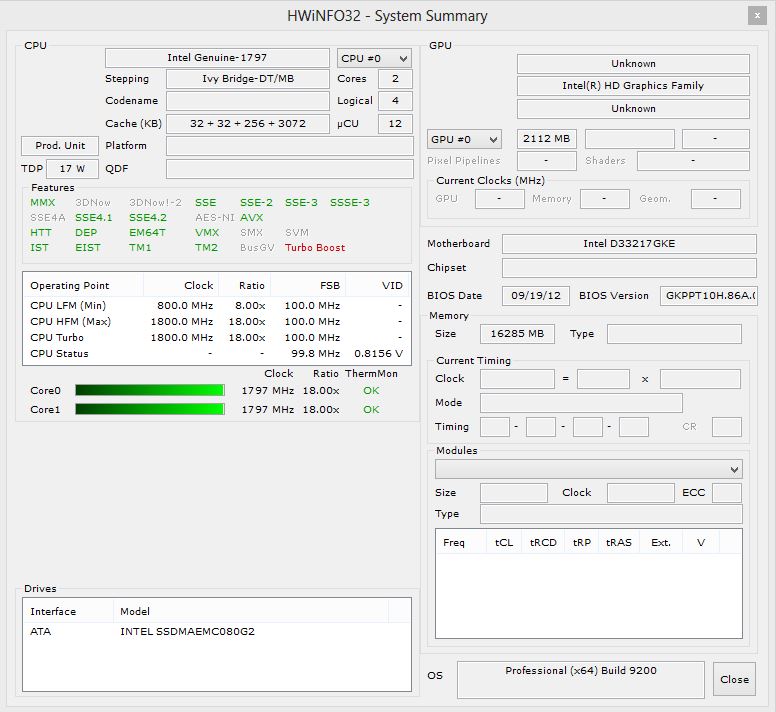Screen dimensions: 776x712
Task: Close the System Summary window via title bar X
Action: coord(759,15)
